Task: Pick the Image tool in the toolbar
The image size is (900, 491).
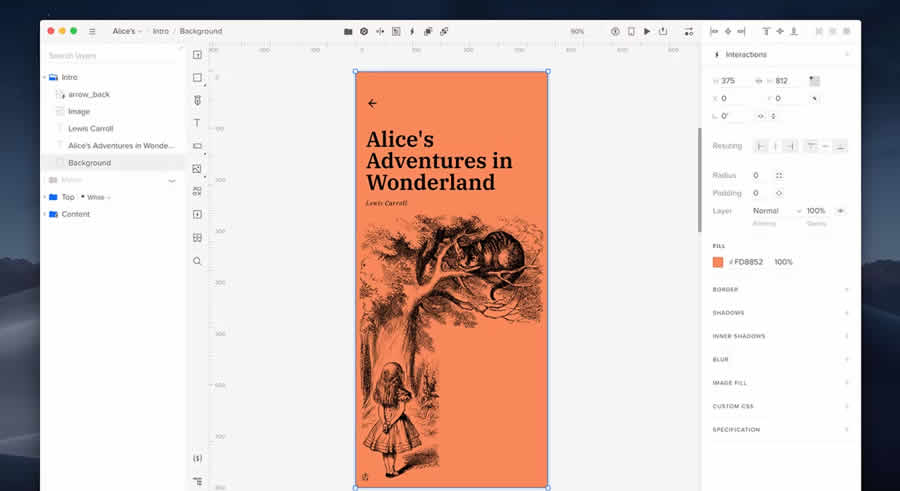Action: (197, 169)
